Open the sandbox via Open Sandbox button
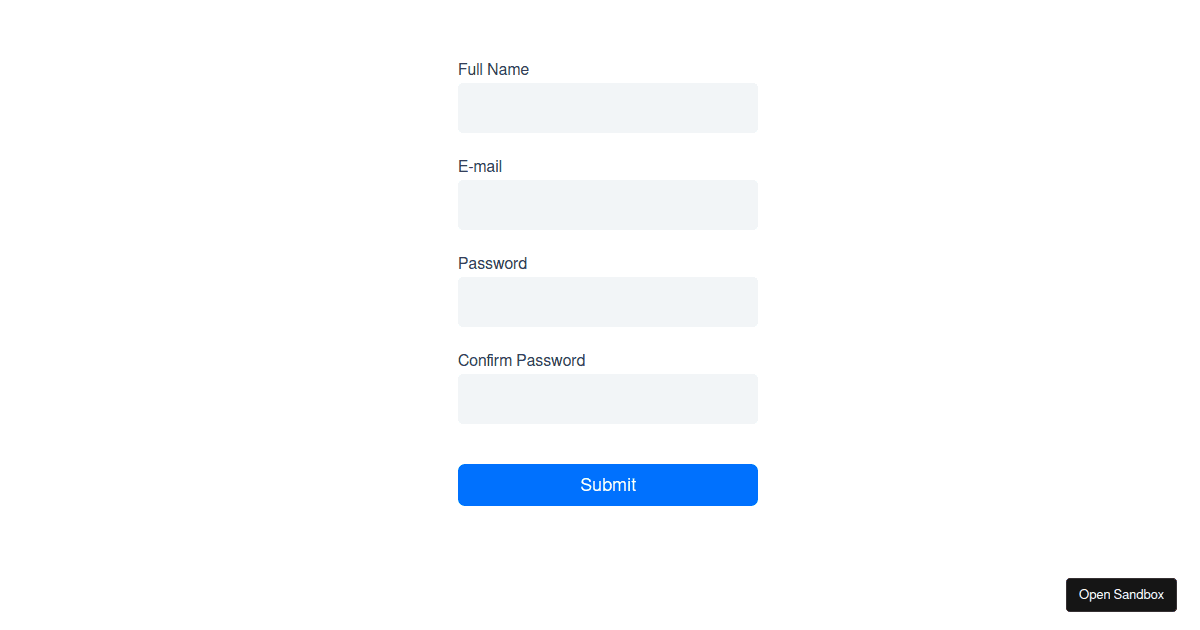This screenshot has height=630, width=1200. pos(1121,595)
